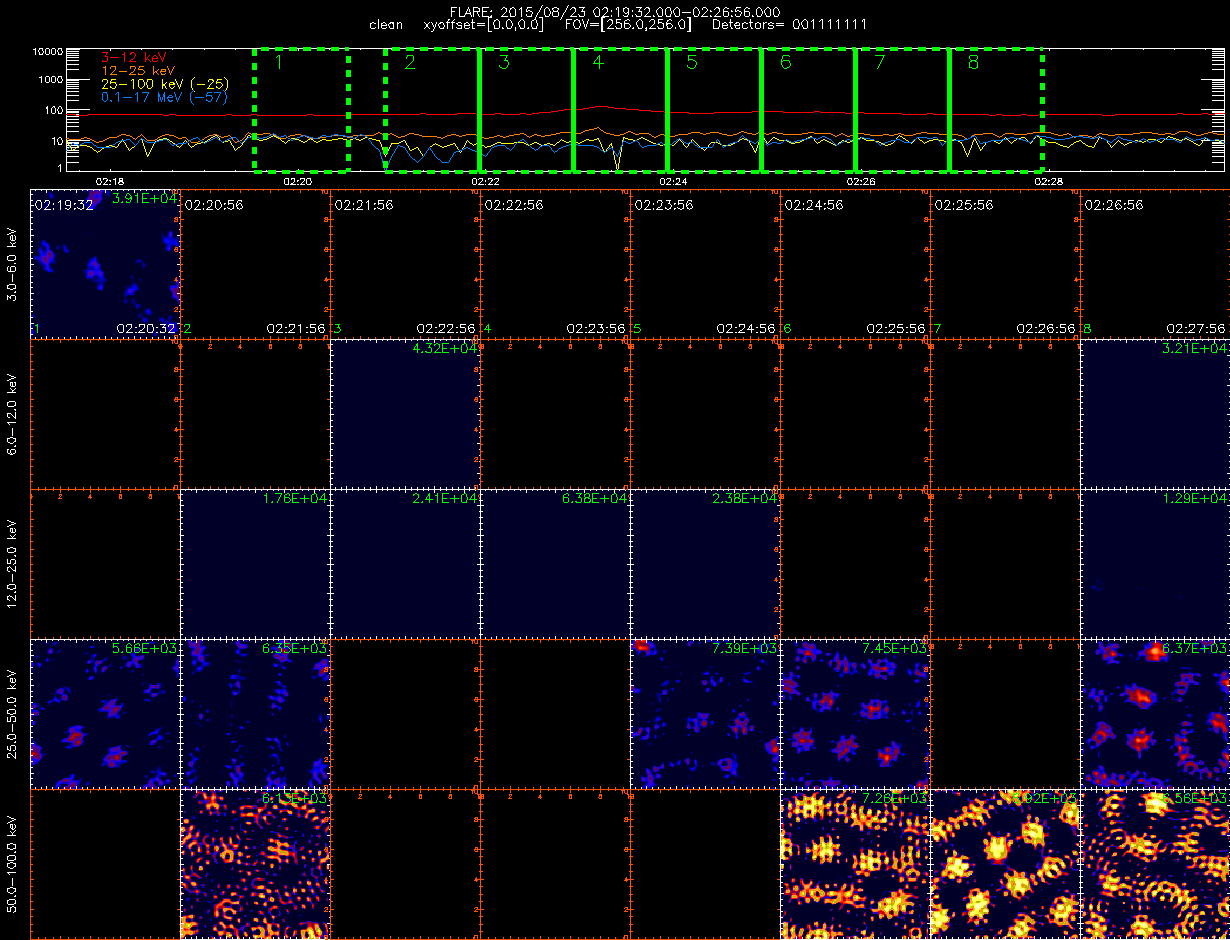Open the 25.0-50.0 keV image peaking 7.45E+03
Screen dimensions: 1230x940
(855, 714)
